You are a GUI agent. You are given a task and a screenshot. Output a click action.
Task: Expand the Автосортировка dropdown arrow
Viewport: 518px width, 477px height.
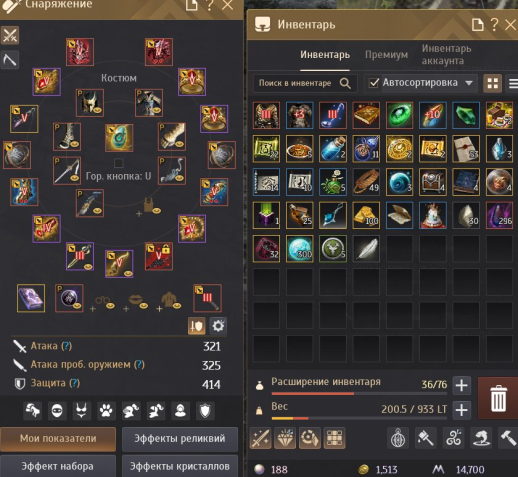[x=469, y=83]
